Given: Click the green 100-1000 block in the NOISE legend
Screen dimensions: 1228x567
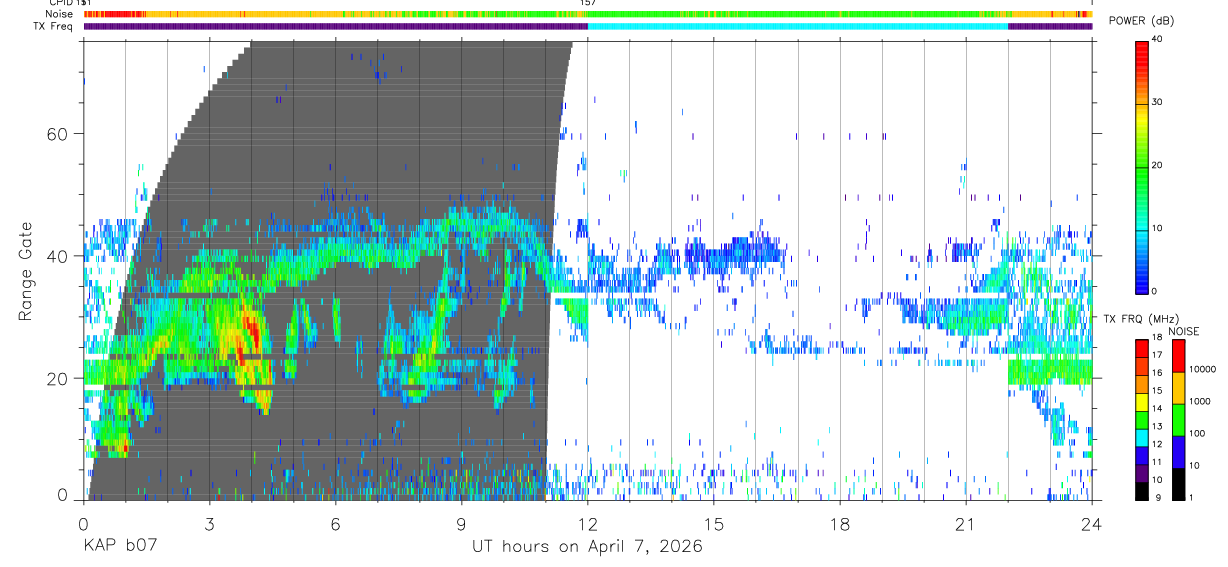Looking at the screenshot, I should tap(1178, 418).
